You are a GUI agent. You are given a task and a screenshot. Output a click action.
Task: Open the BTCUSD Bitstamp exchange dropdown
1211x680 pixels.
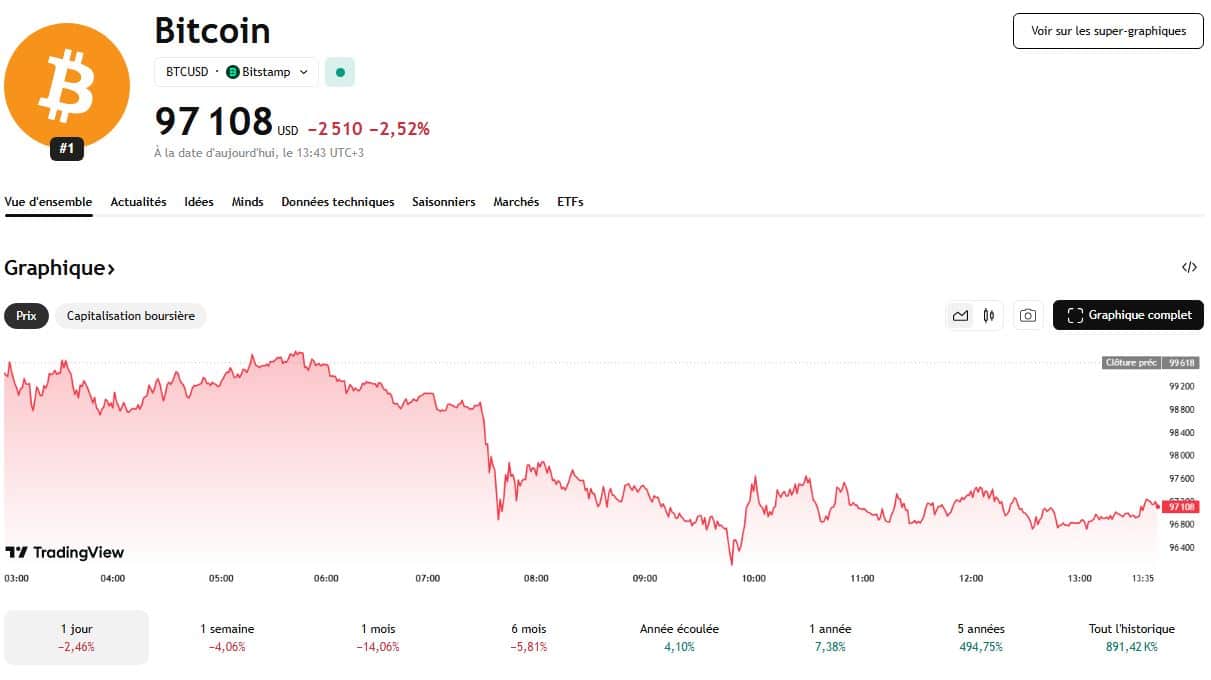click(x=236, y=72)
